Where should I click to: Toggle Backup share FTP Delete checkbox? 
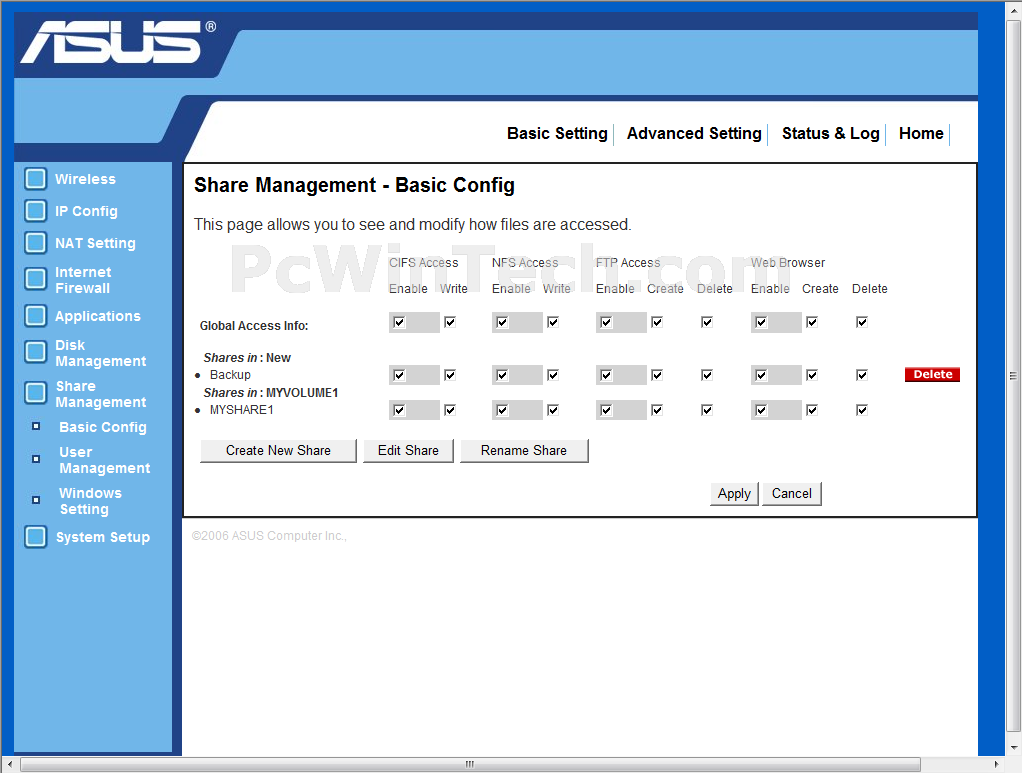(707, 375)
